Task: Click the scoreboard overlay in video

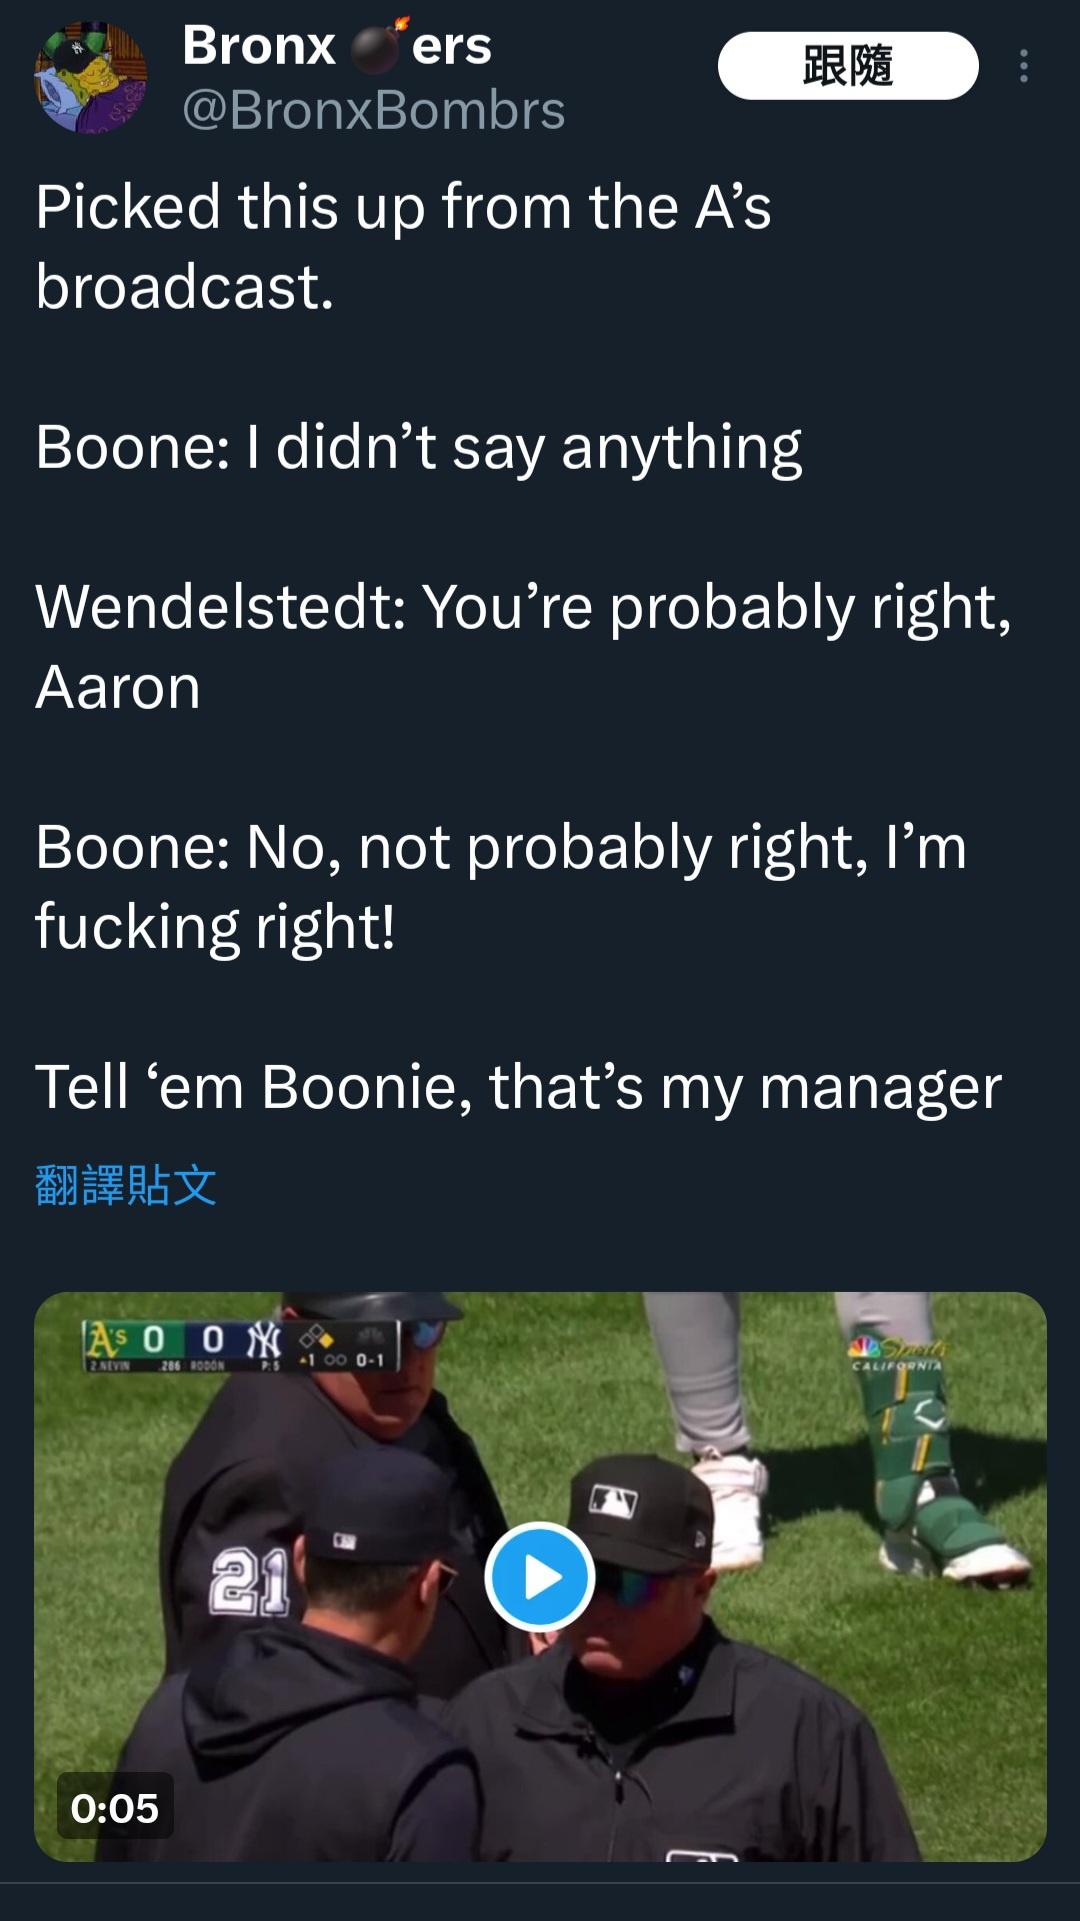Action: click(241, 1346)
